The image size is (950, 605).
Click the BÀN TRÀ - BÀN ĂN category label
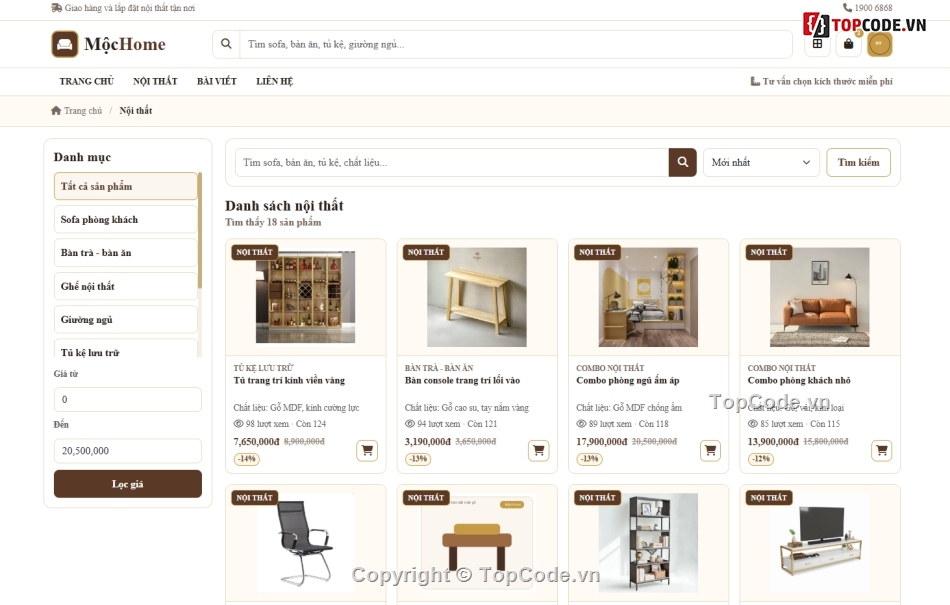pos(439,368)
